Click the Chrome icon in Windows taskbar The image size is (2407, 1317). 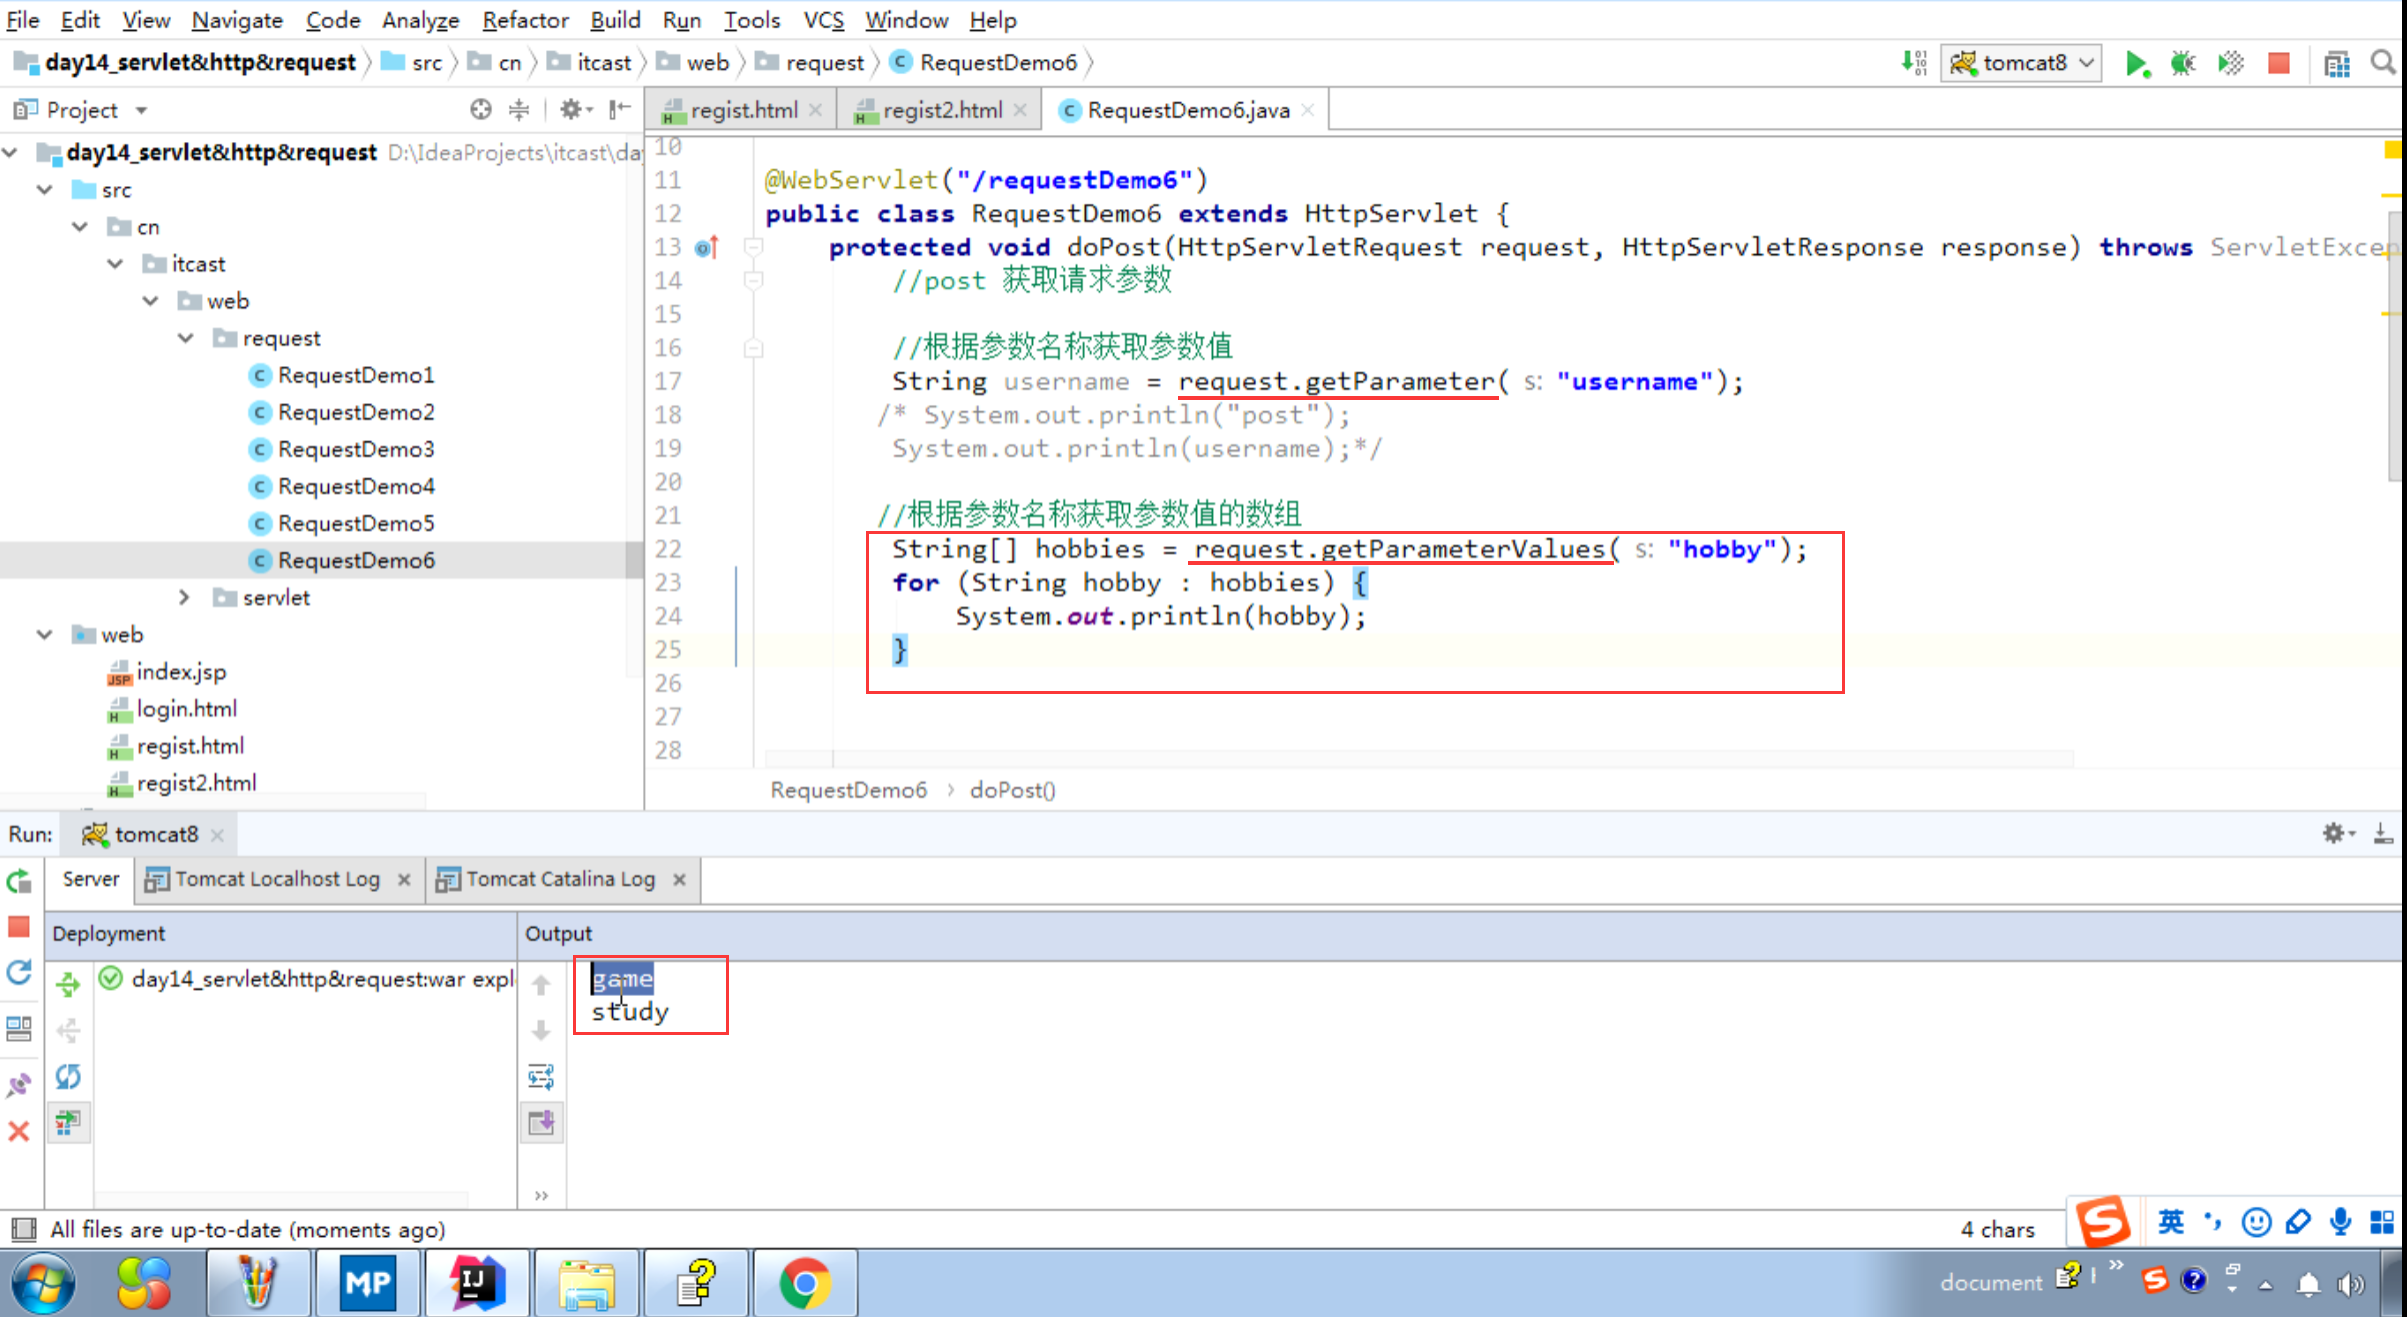[x=805, y=1283]
